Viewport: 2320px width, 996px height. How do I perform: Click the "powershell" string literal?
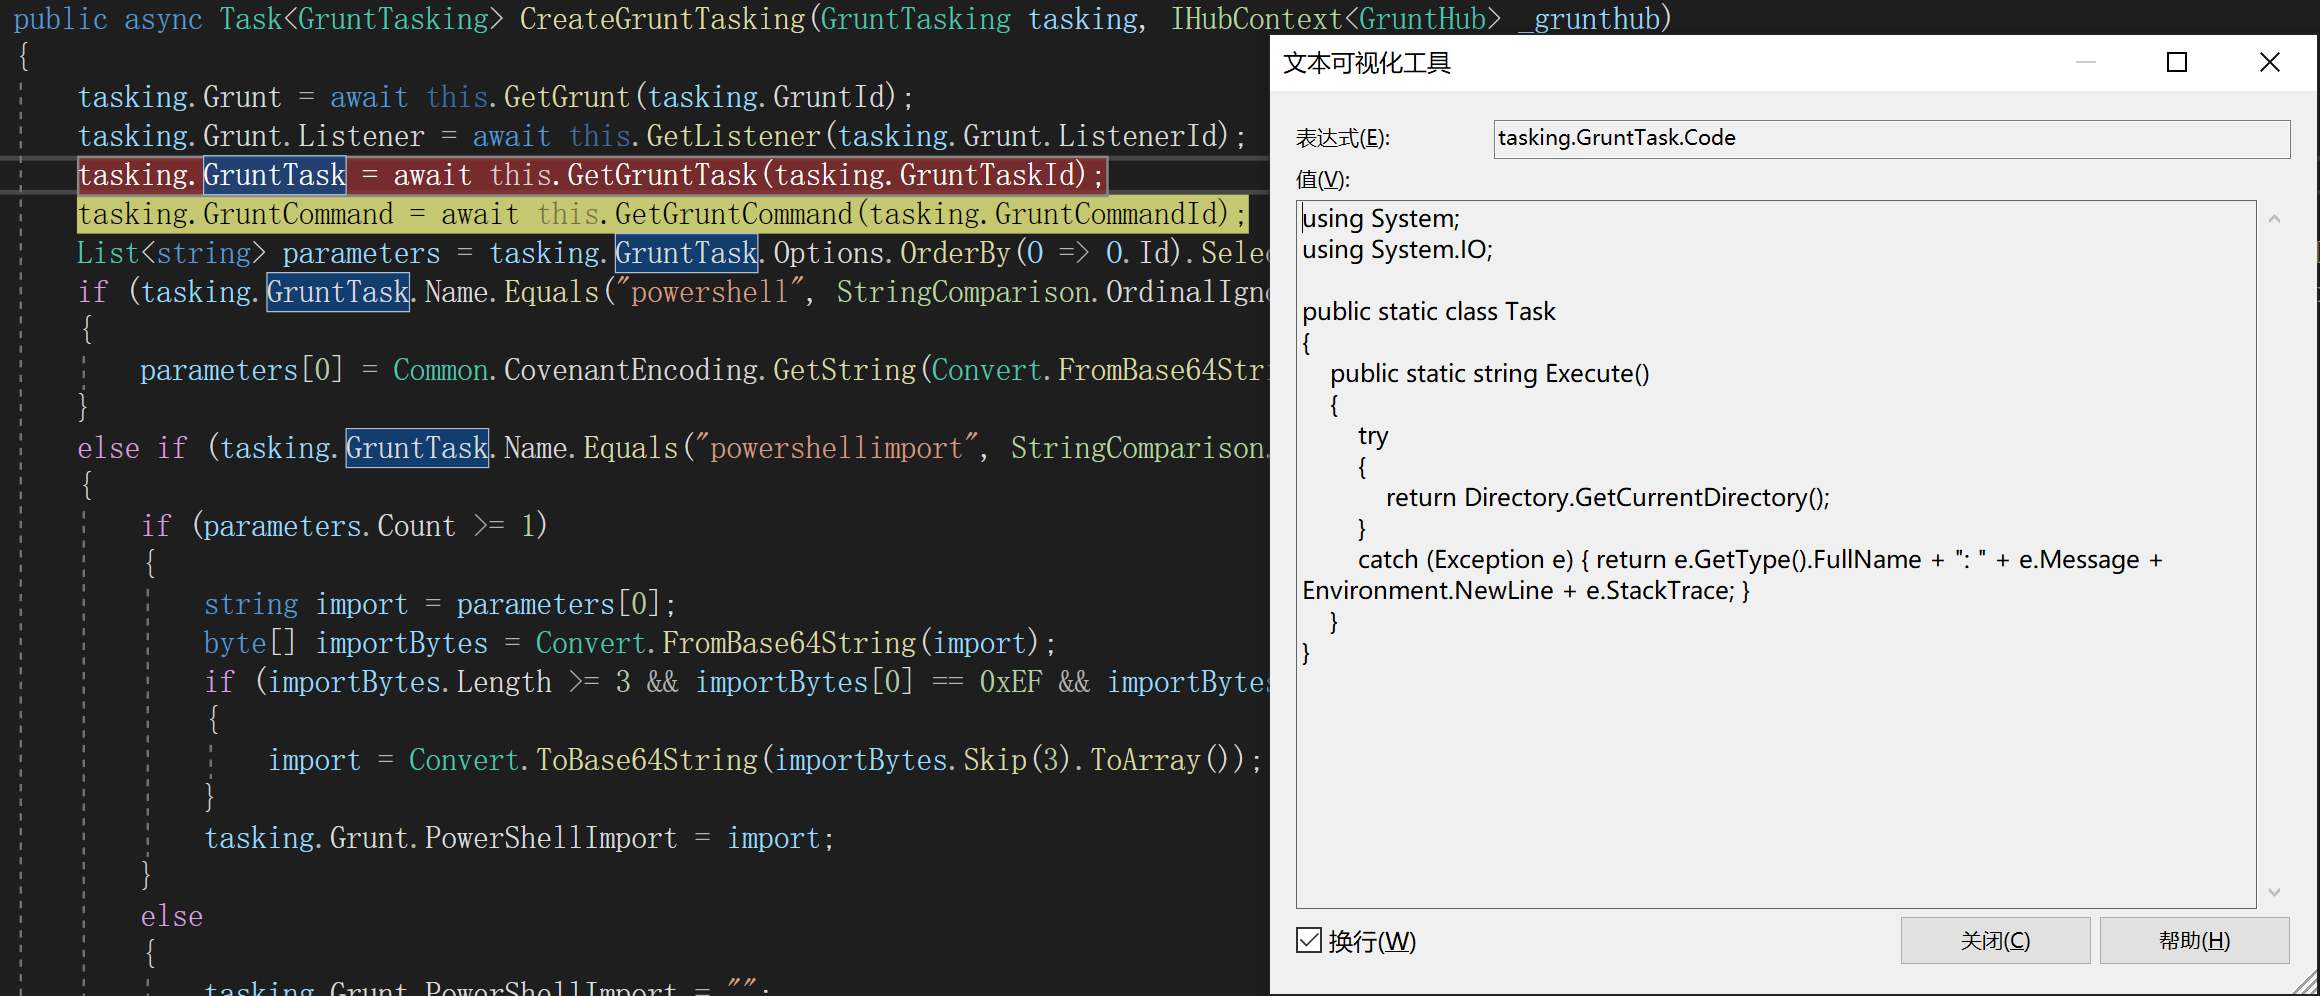tap(710, 292)
